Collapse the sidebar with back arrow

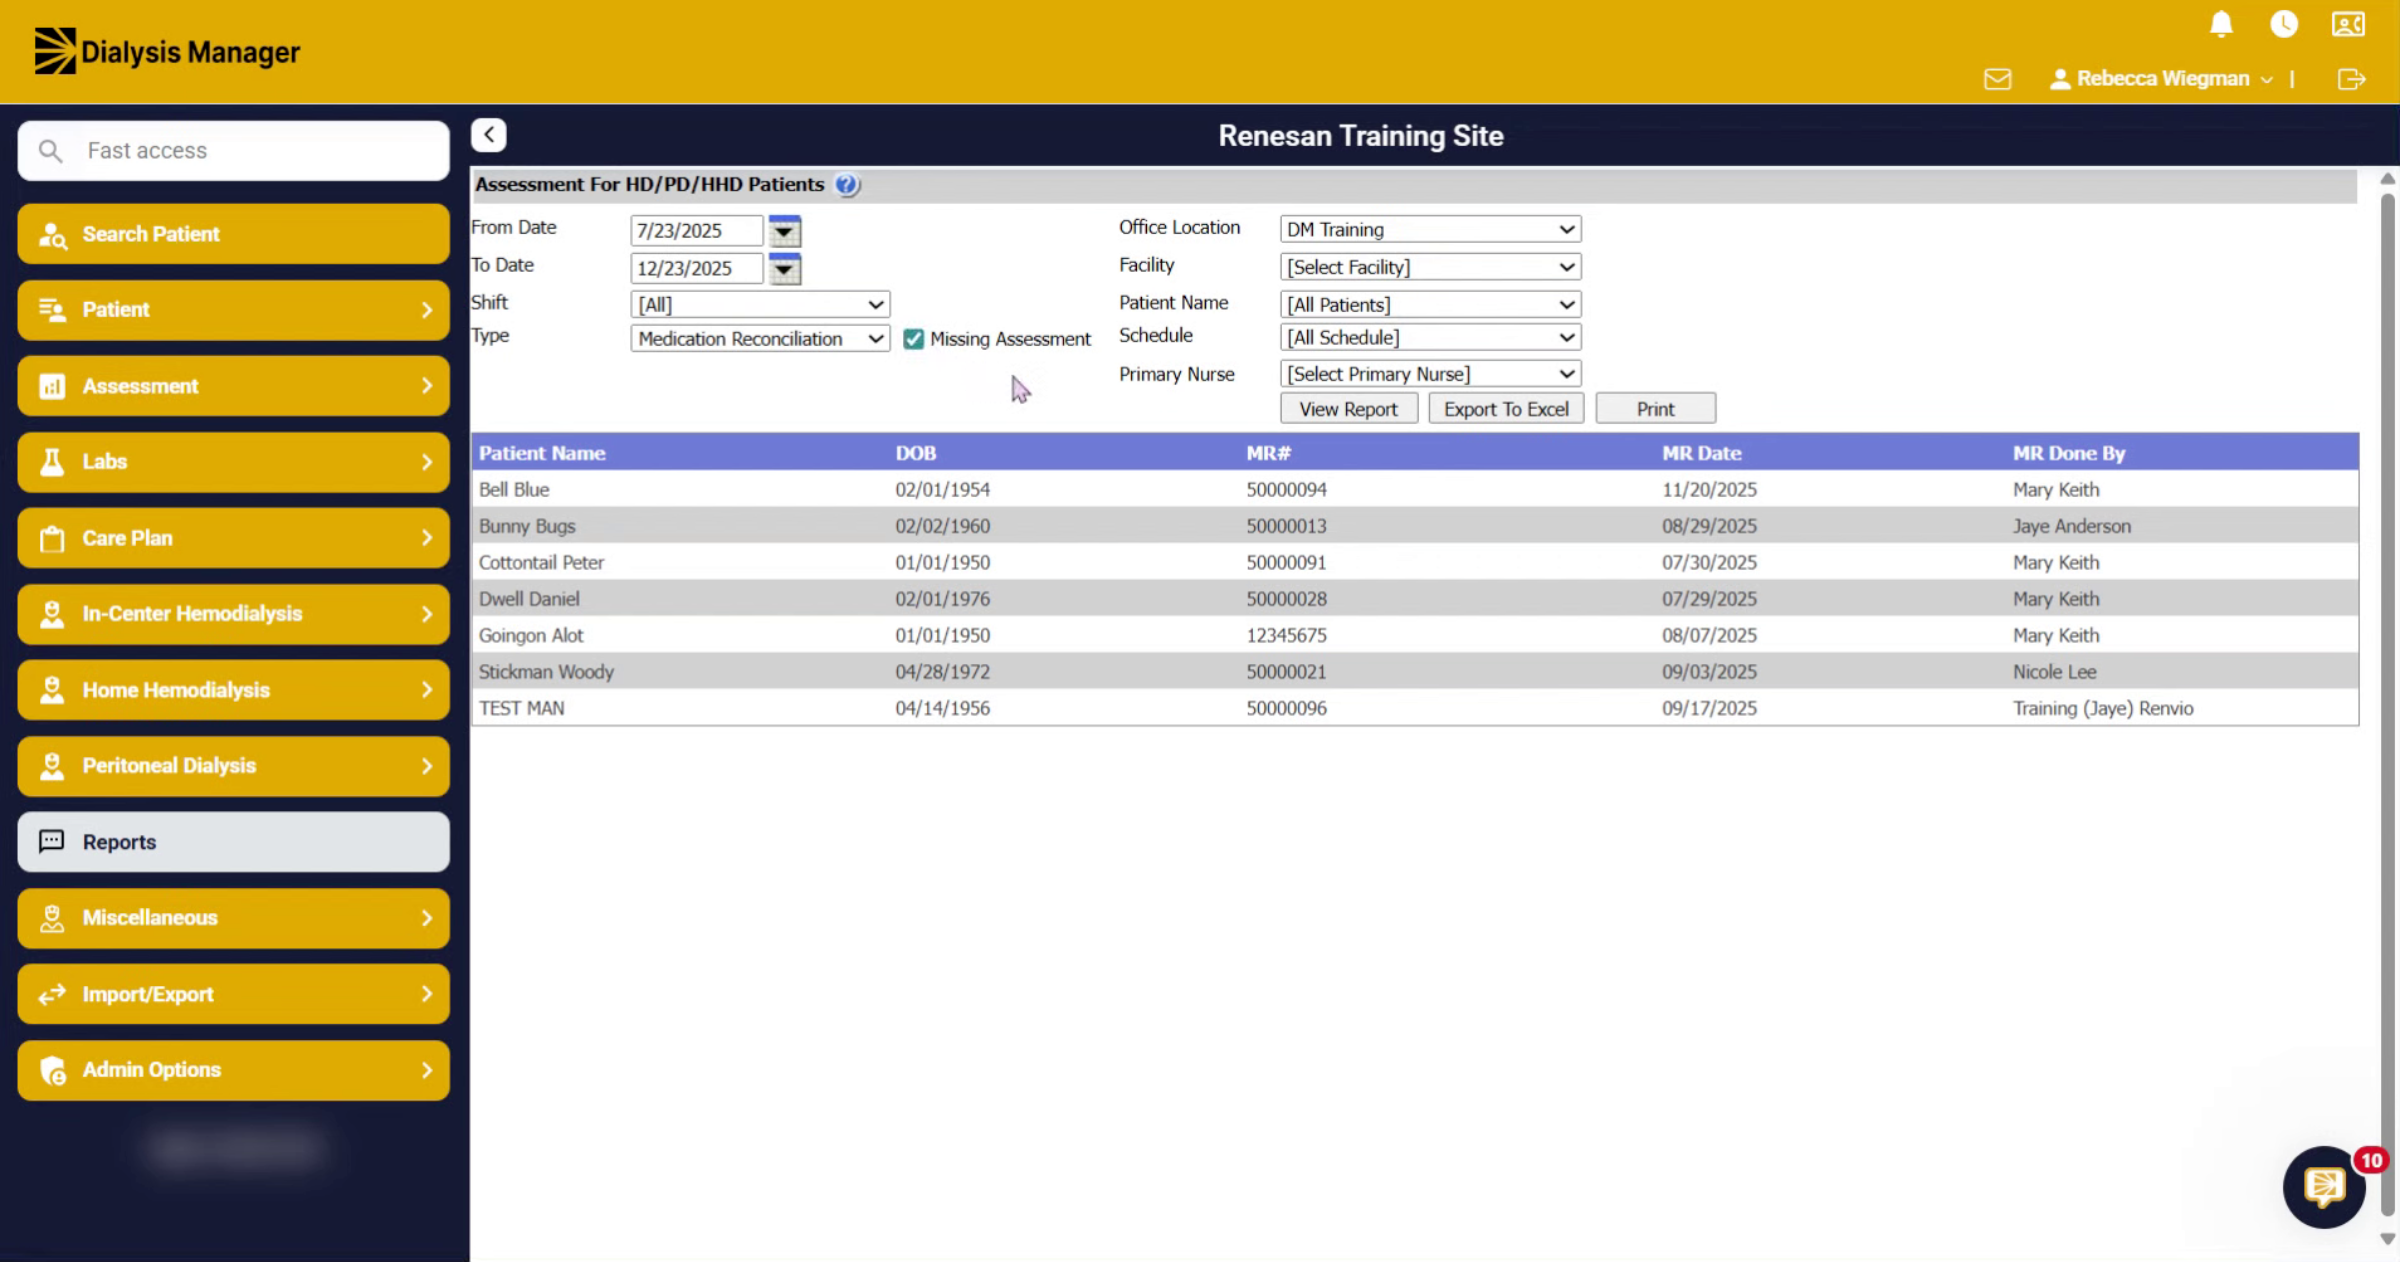pos(489,135)
